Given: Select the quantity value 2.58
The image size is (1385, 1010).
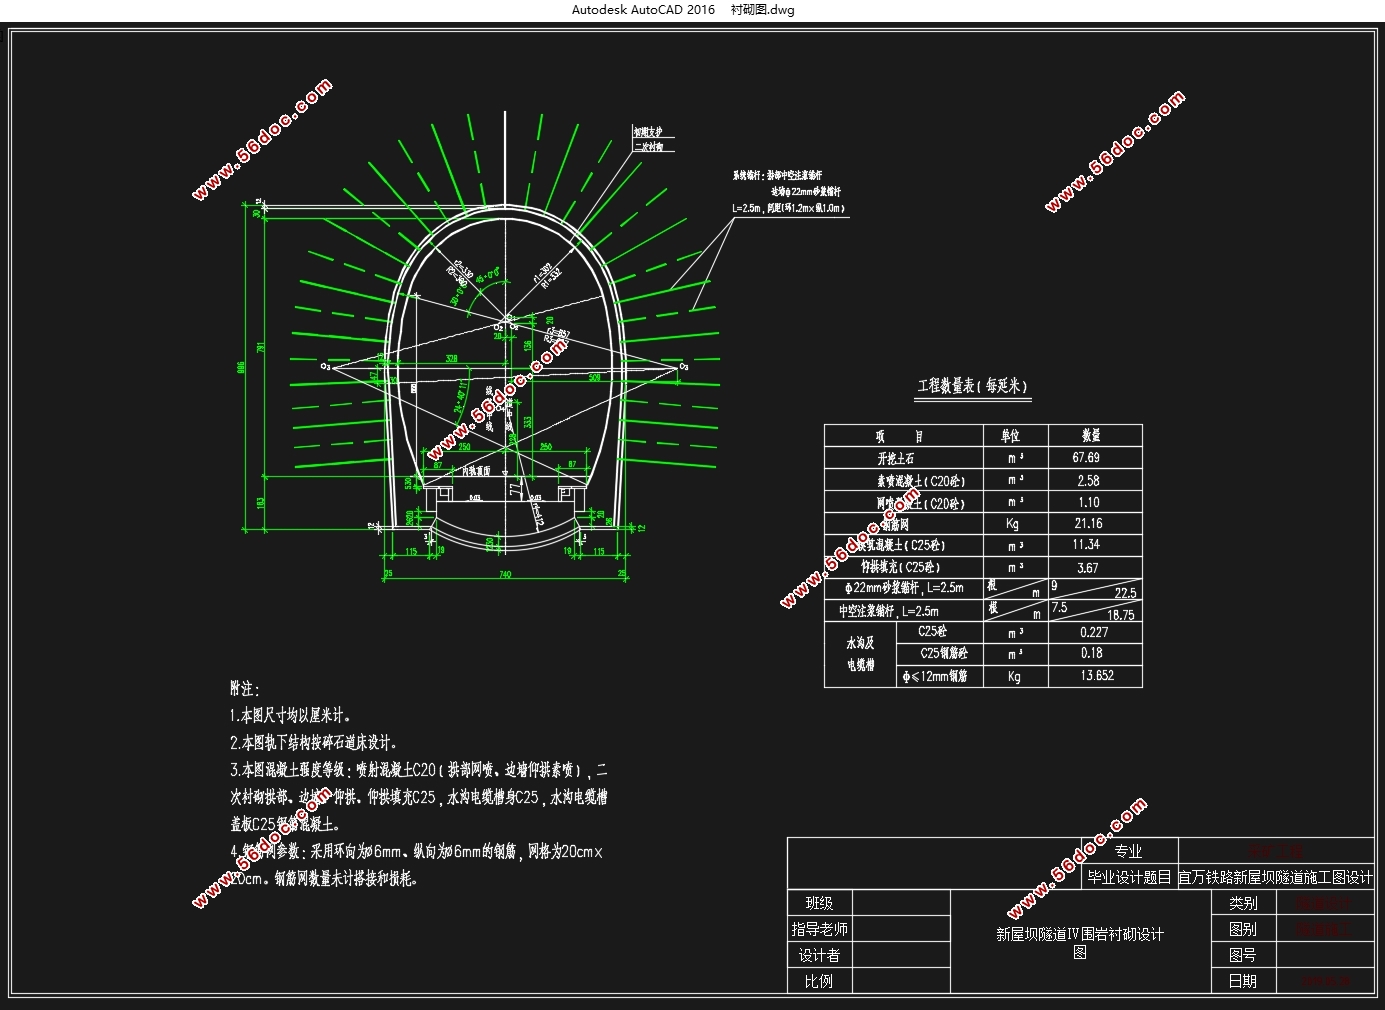Looking at the screenshot, I should tap(1088, 481).
